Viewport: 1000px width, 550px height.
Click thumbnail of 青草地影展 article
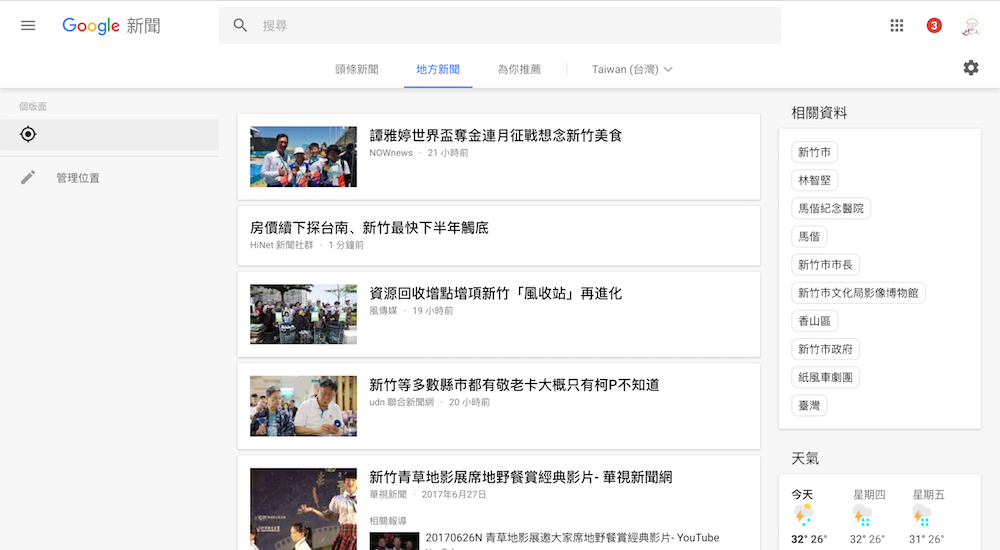click(x=304, y=509)
